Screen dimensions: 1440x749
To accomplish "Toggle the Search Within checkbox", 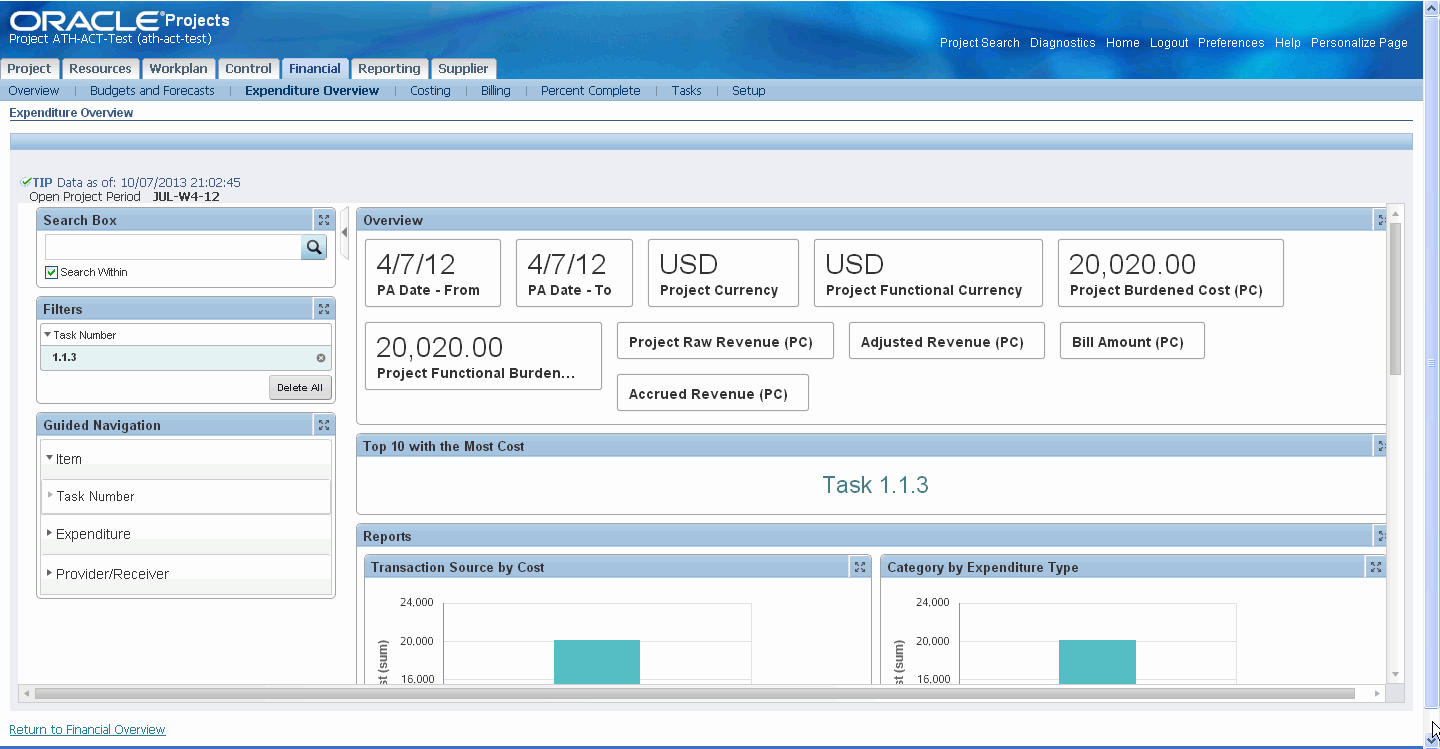I will pyautogui.click(x=52, y=272).
